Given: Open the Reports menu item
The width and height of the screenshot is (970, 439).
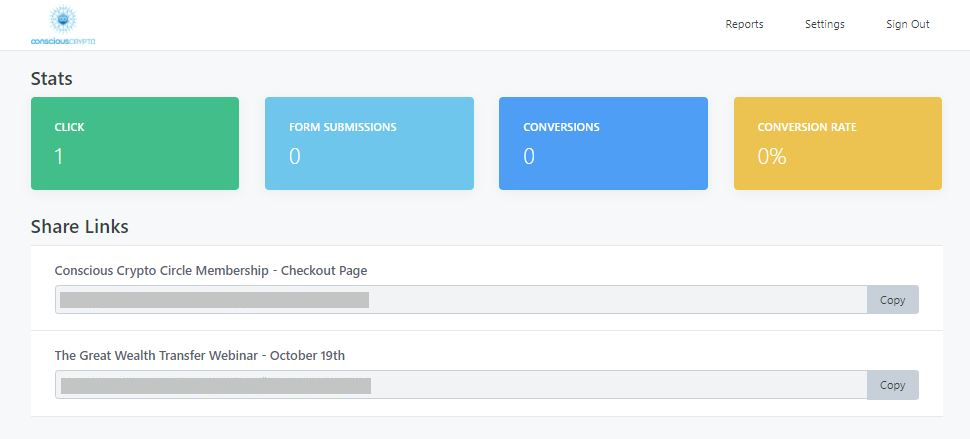Looking at the screenshot, I should point(744,24).
